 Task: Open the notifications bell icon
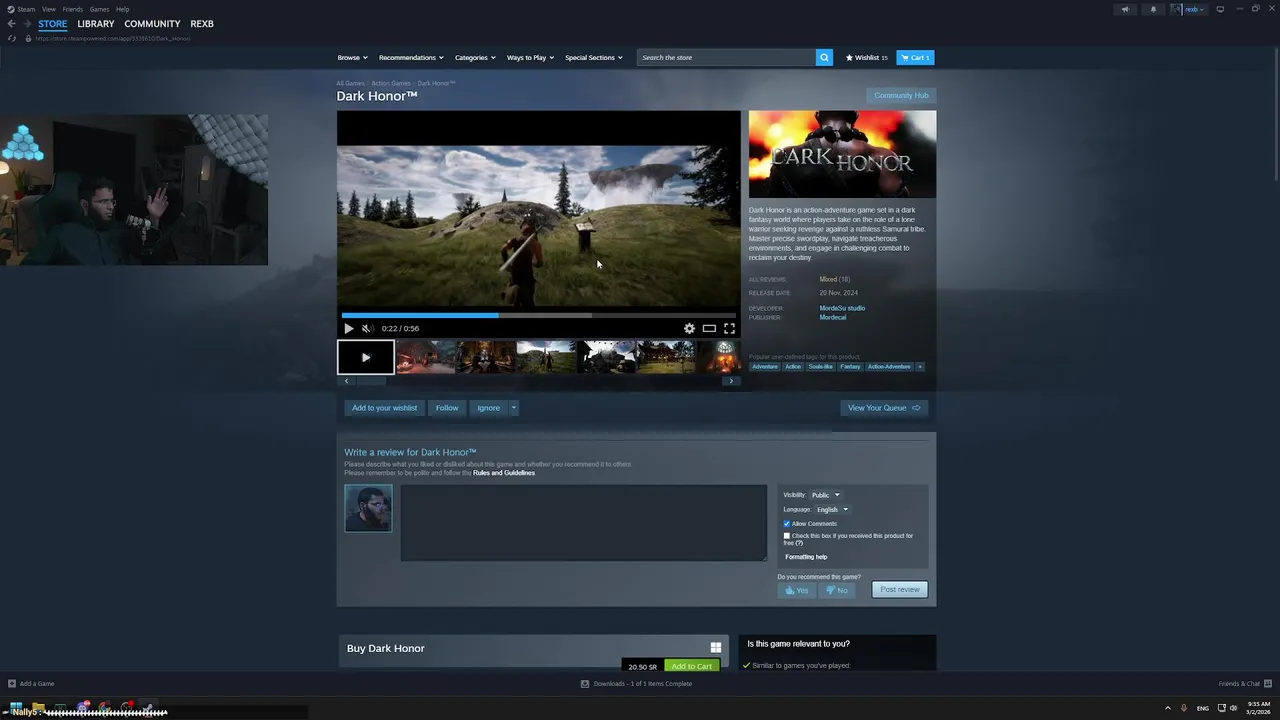pyautogui.click(x=1153, y=9)
